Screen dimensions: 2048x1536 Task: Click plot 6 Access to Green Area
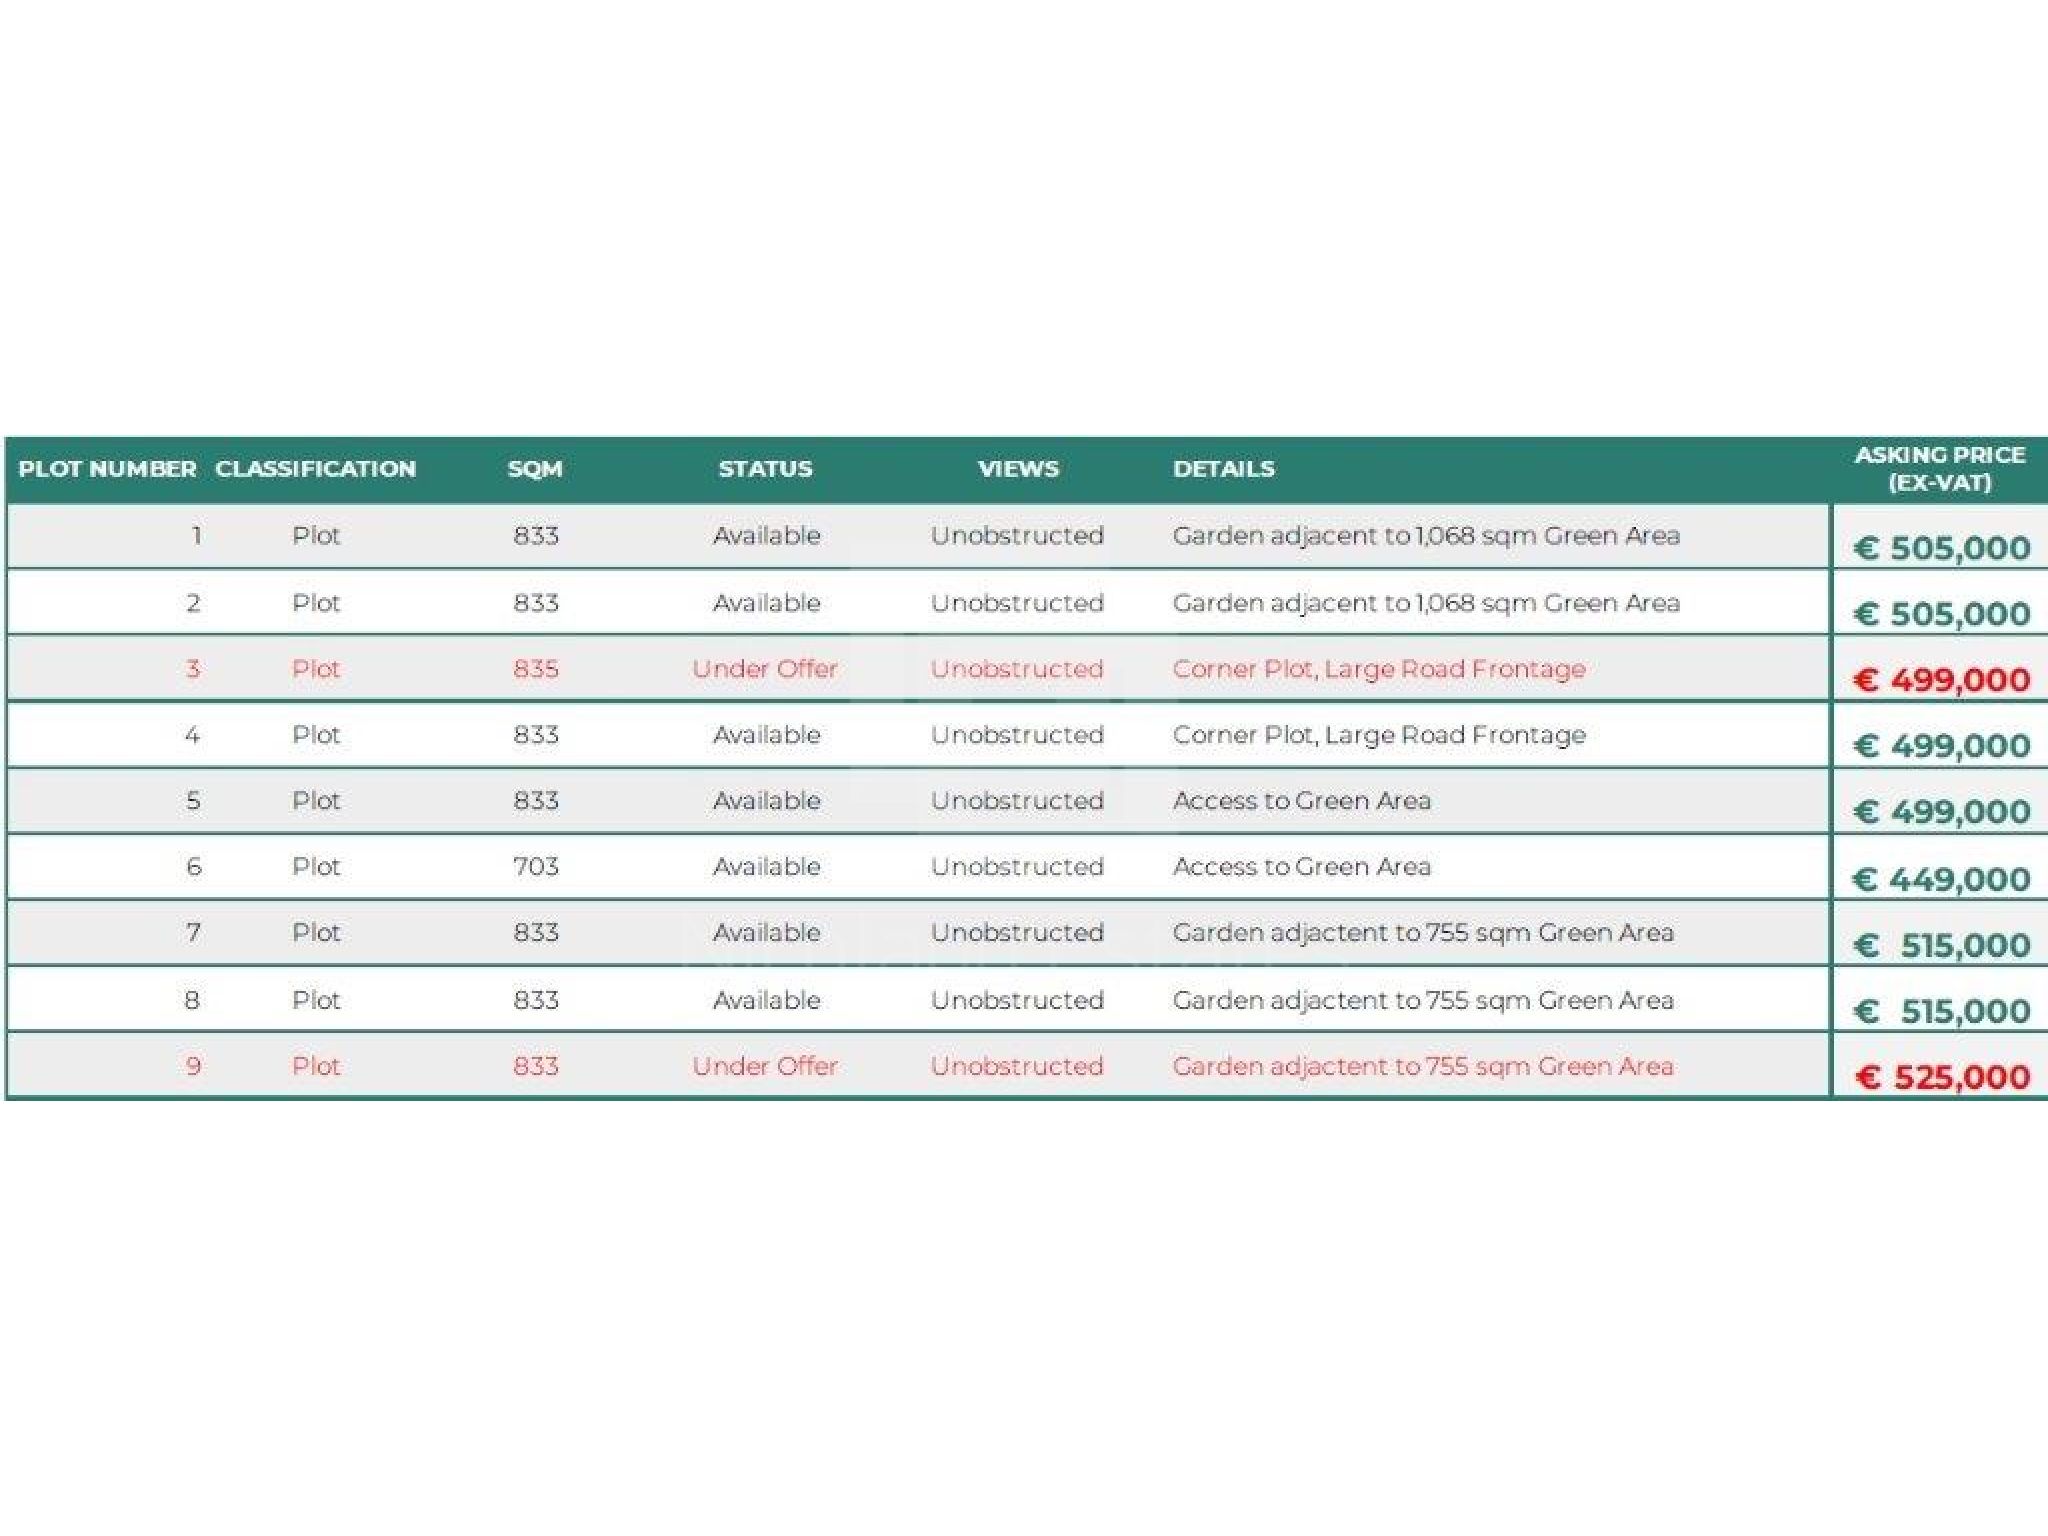[x=1302, y=867]
